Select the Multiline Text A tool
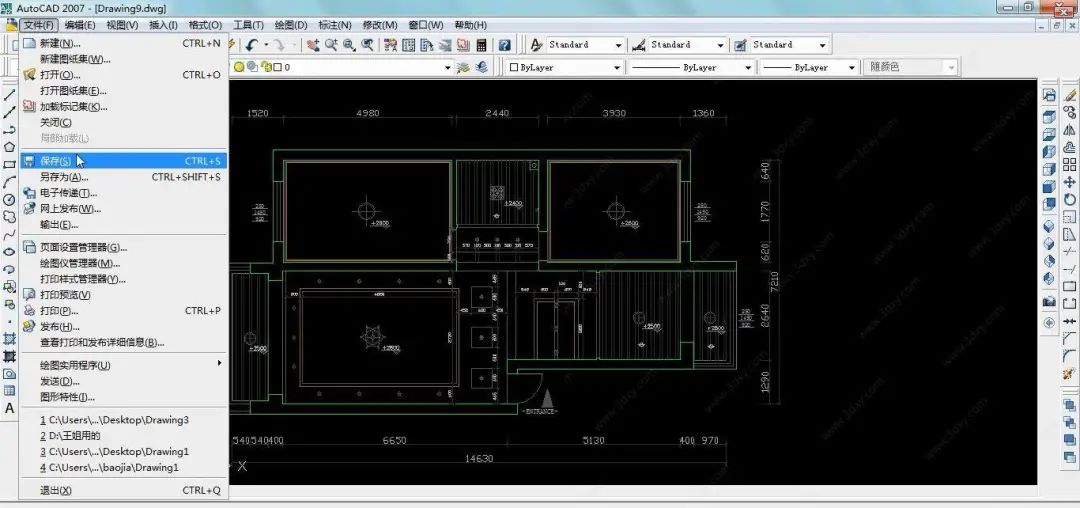Viewport: 1080px width, 508px height. pos(10,408)
